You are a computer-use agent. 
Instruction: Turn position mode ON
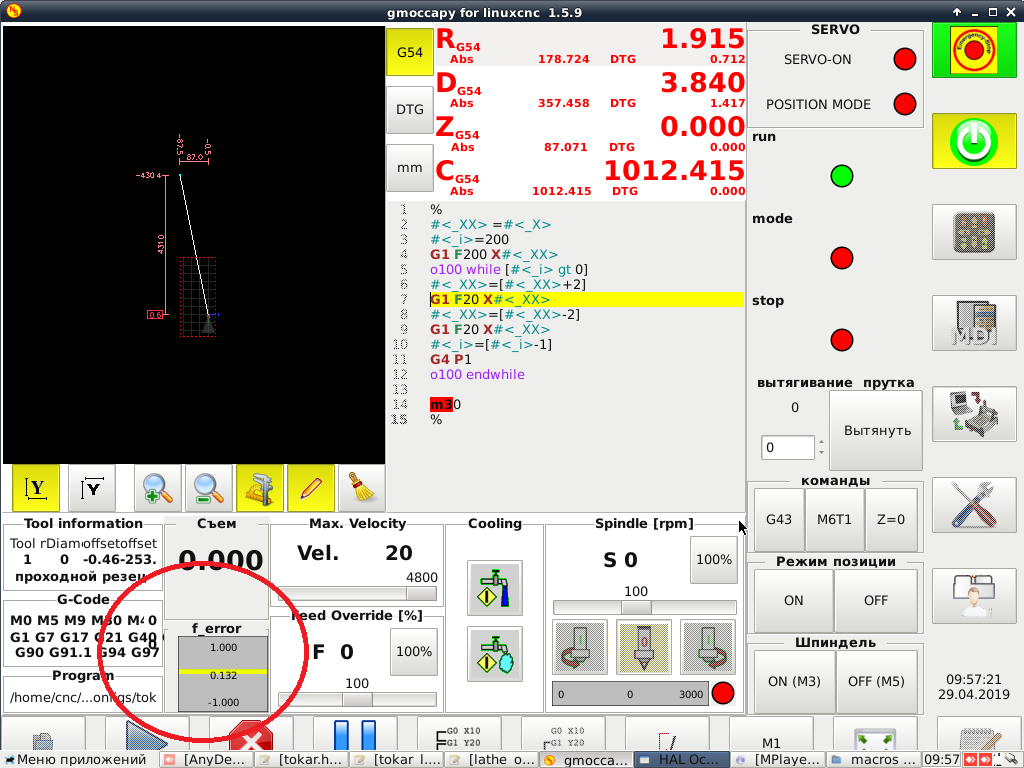pyautogui.click(x=793, y=600)
